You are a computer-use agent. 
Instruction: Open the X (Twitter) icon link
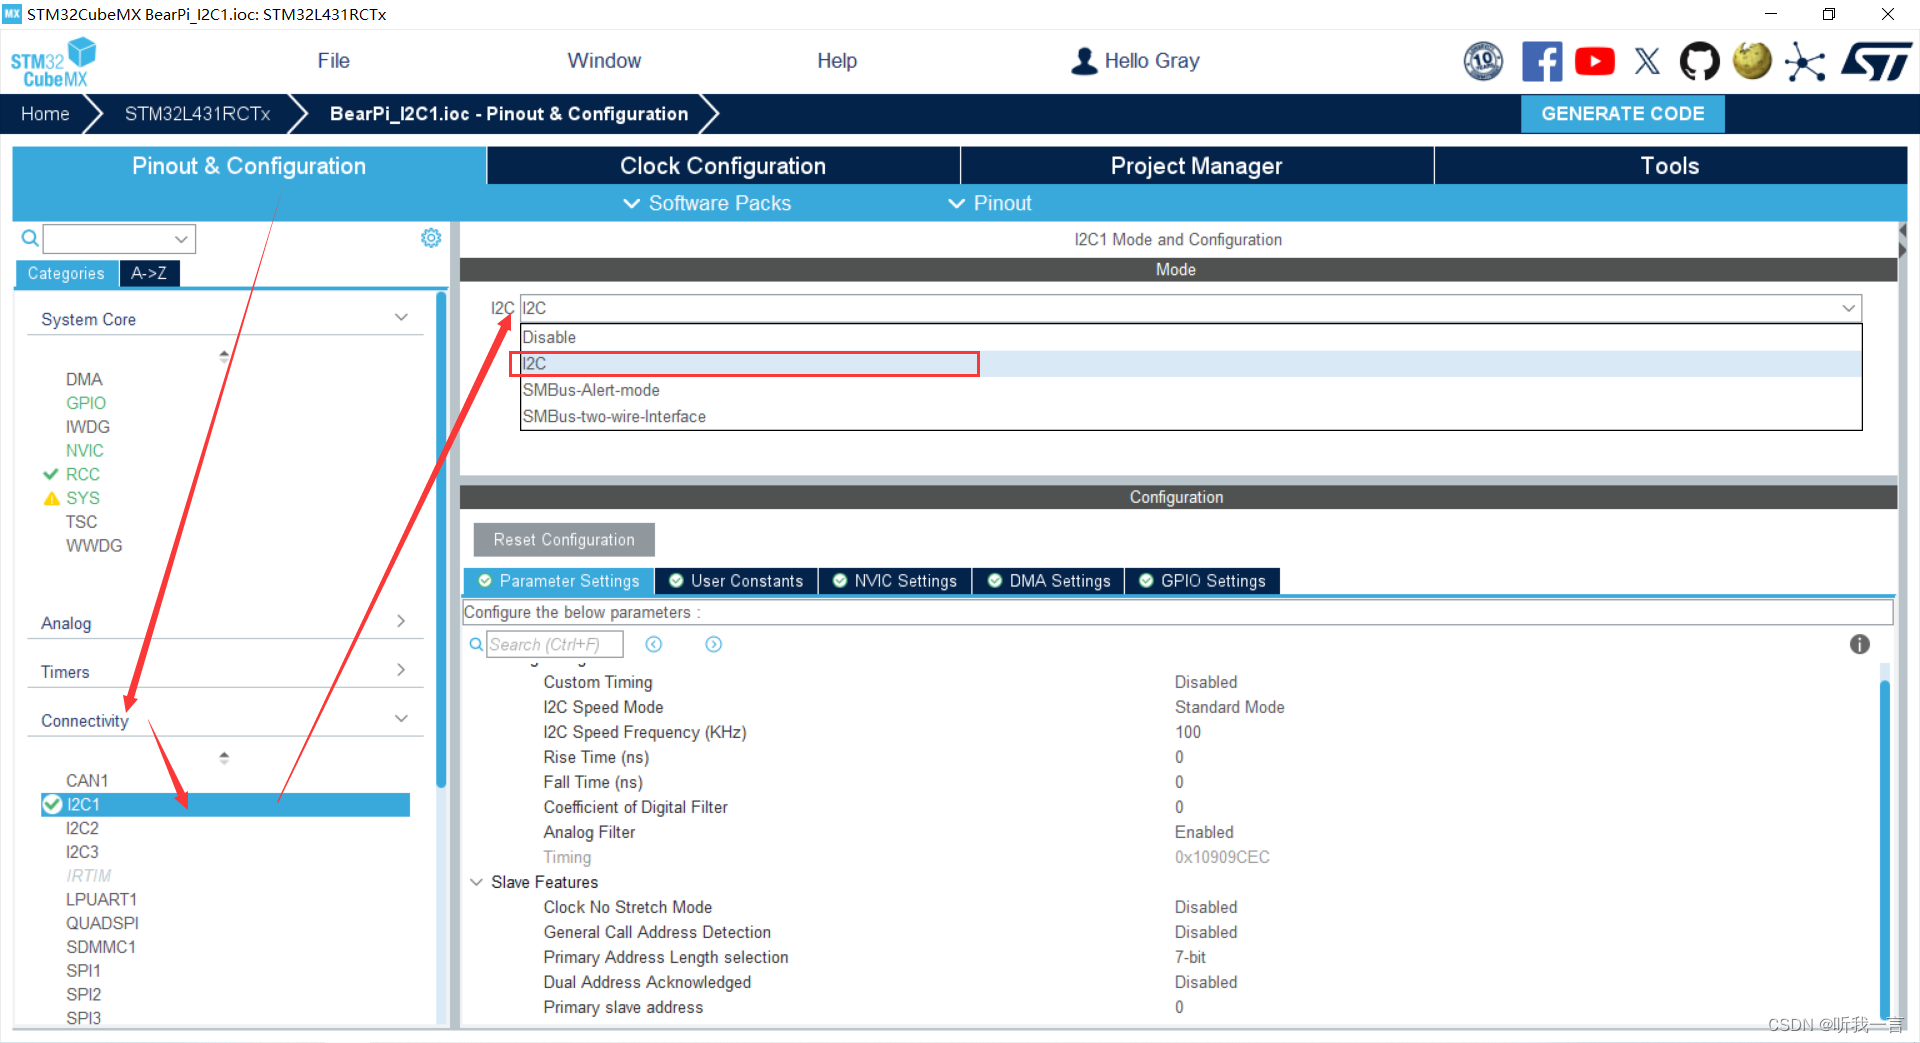pyautogui.click(x=1647, y=61)
